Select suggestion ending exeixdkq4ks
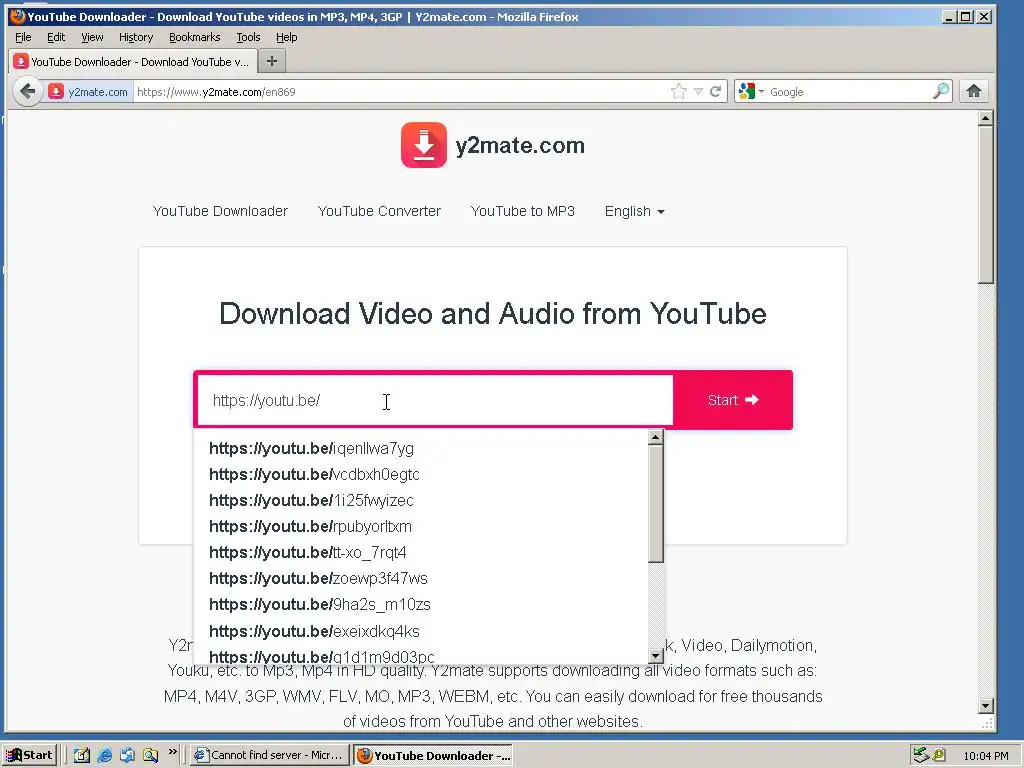 [421, 632]
